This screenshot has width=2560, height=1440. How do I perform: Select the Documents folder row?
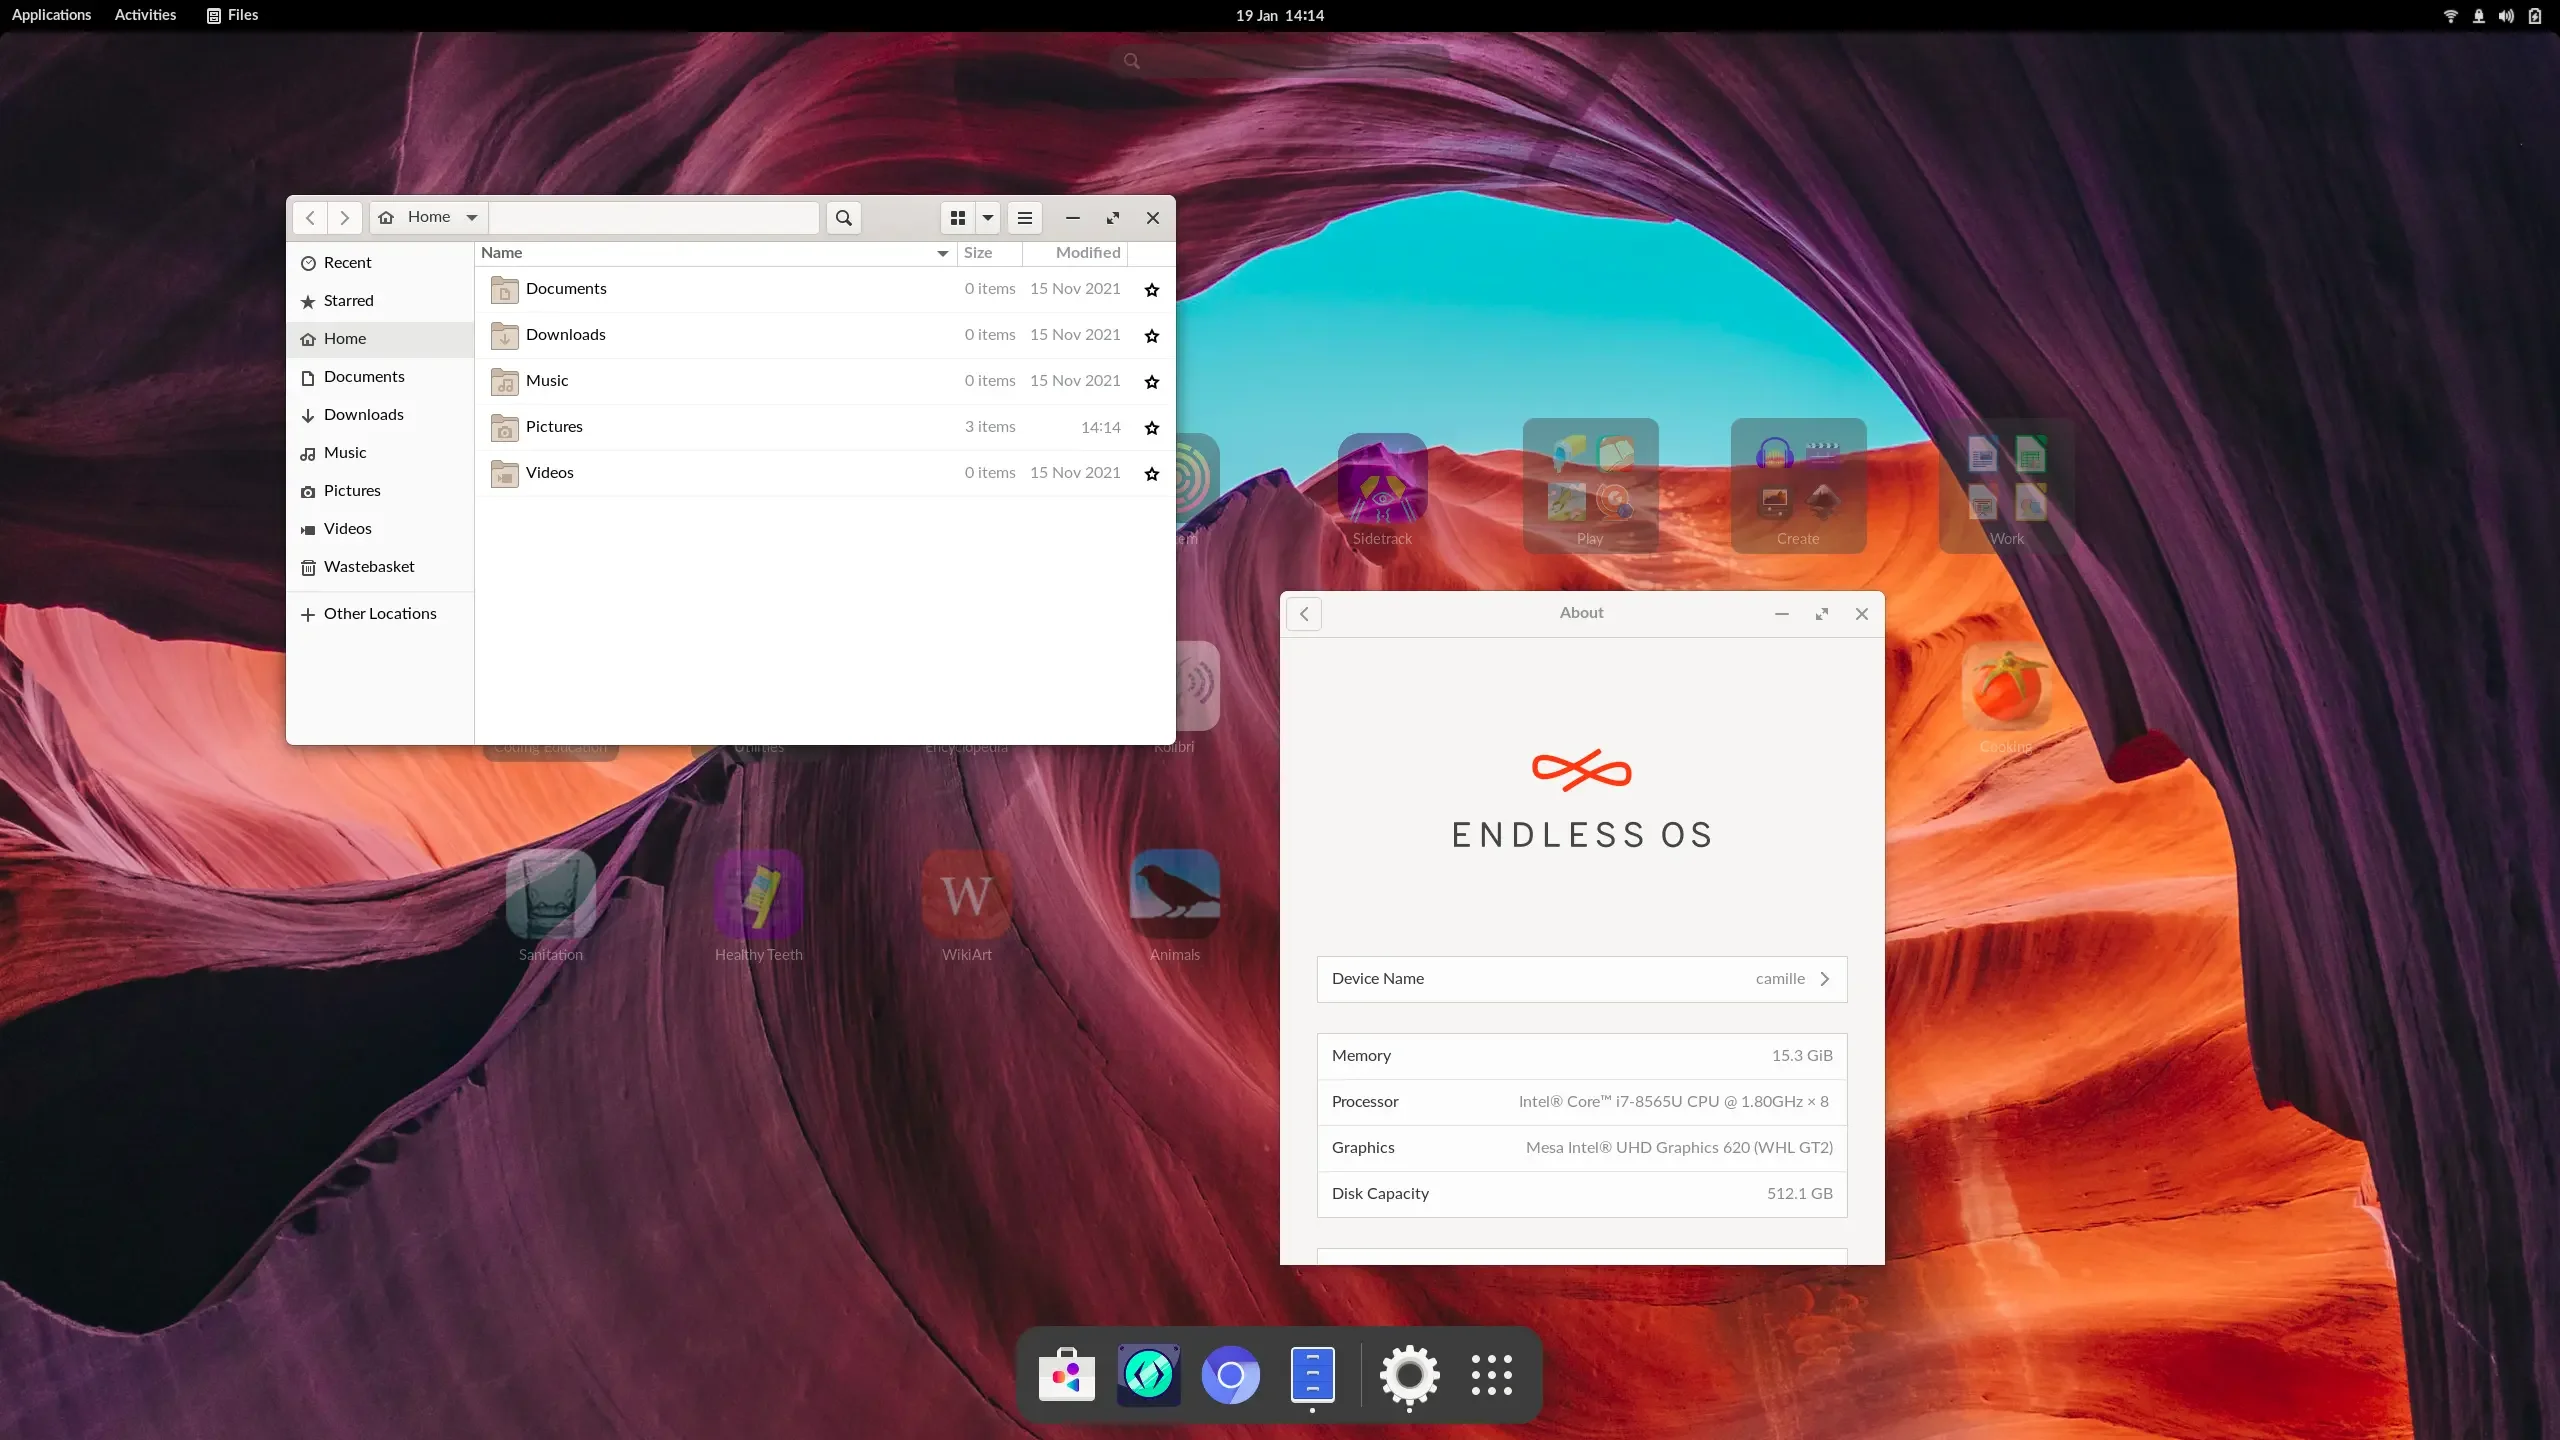(x=825, y=289)
